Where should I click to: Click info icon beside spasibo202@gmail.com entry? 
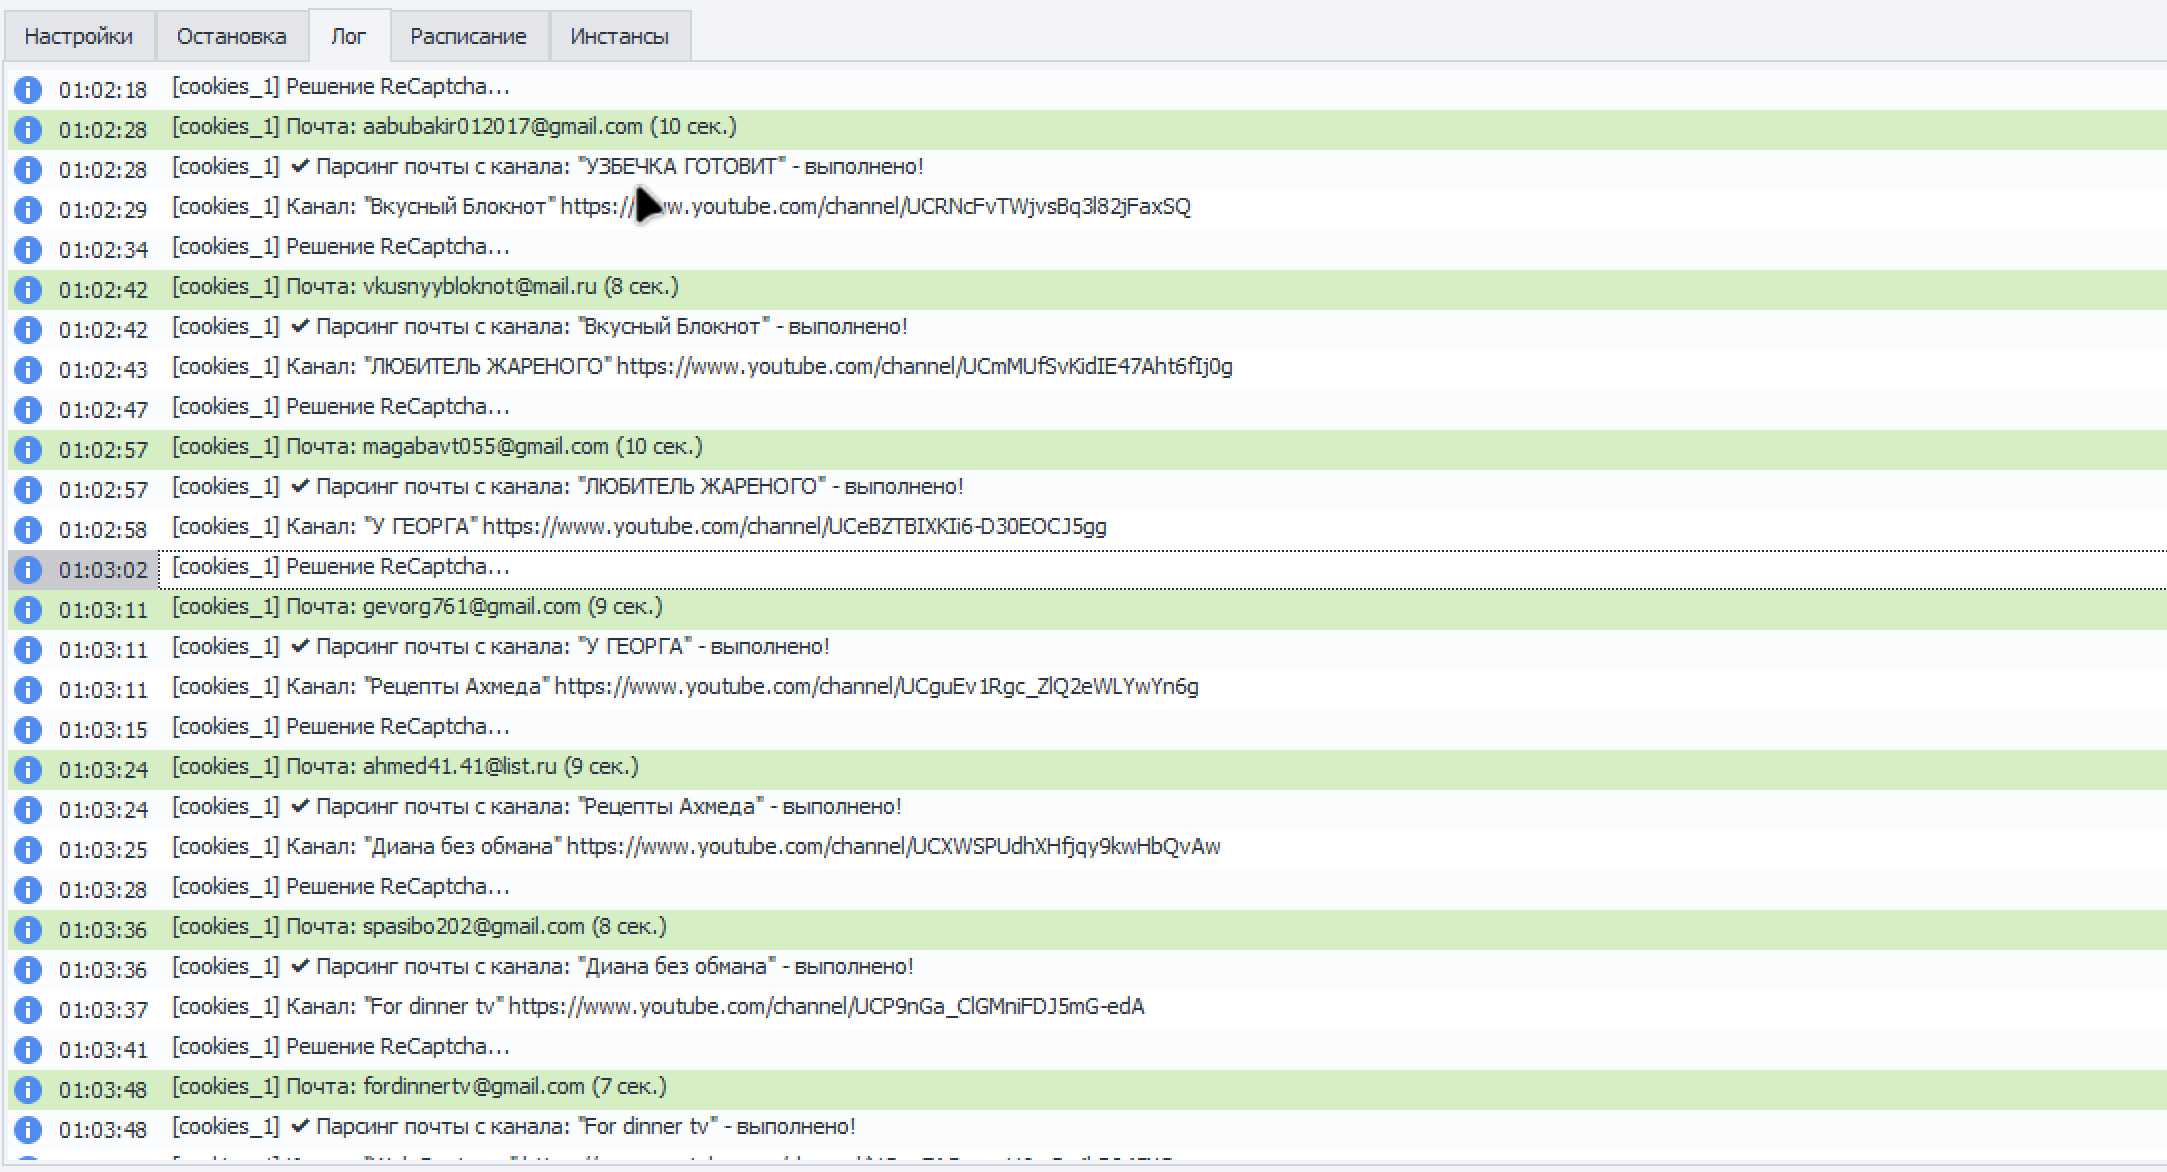click(27, 930)
